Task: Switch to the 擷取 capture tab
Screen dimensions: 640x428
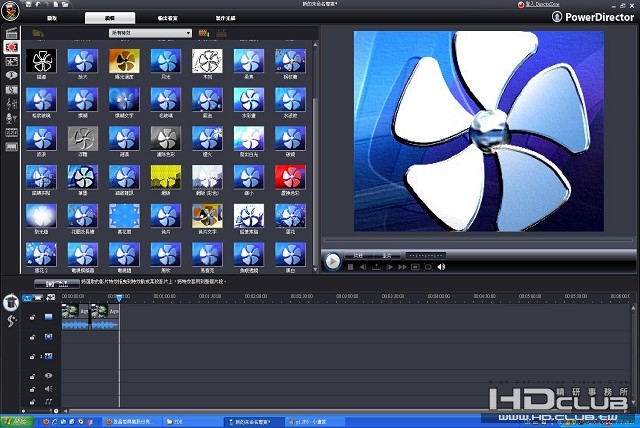Action: pos(50,18)
